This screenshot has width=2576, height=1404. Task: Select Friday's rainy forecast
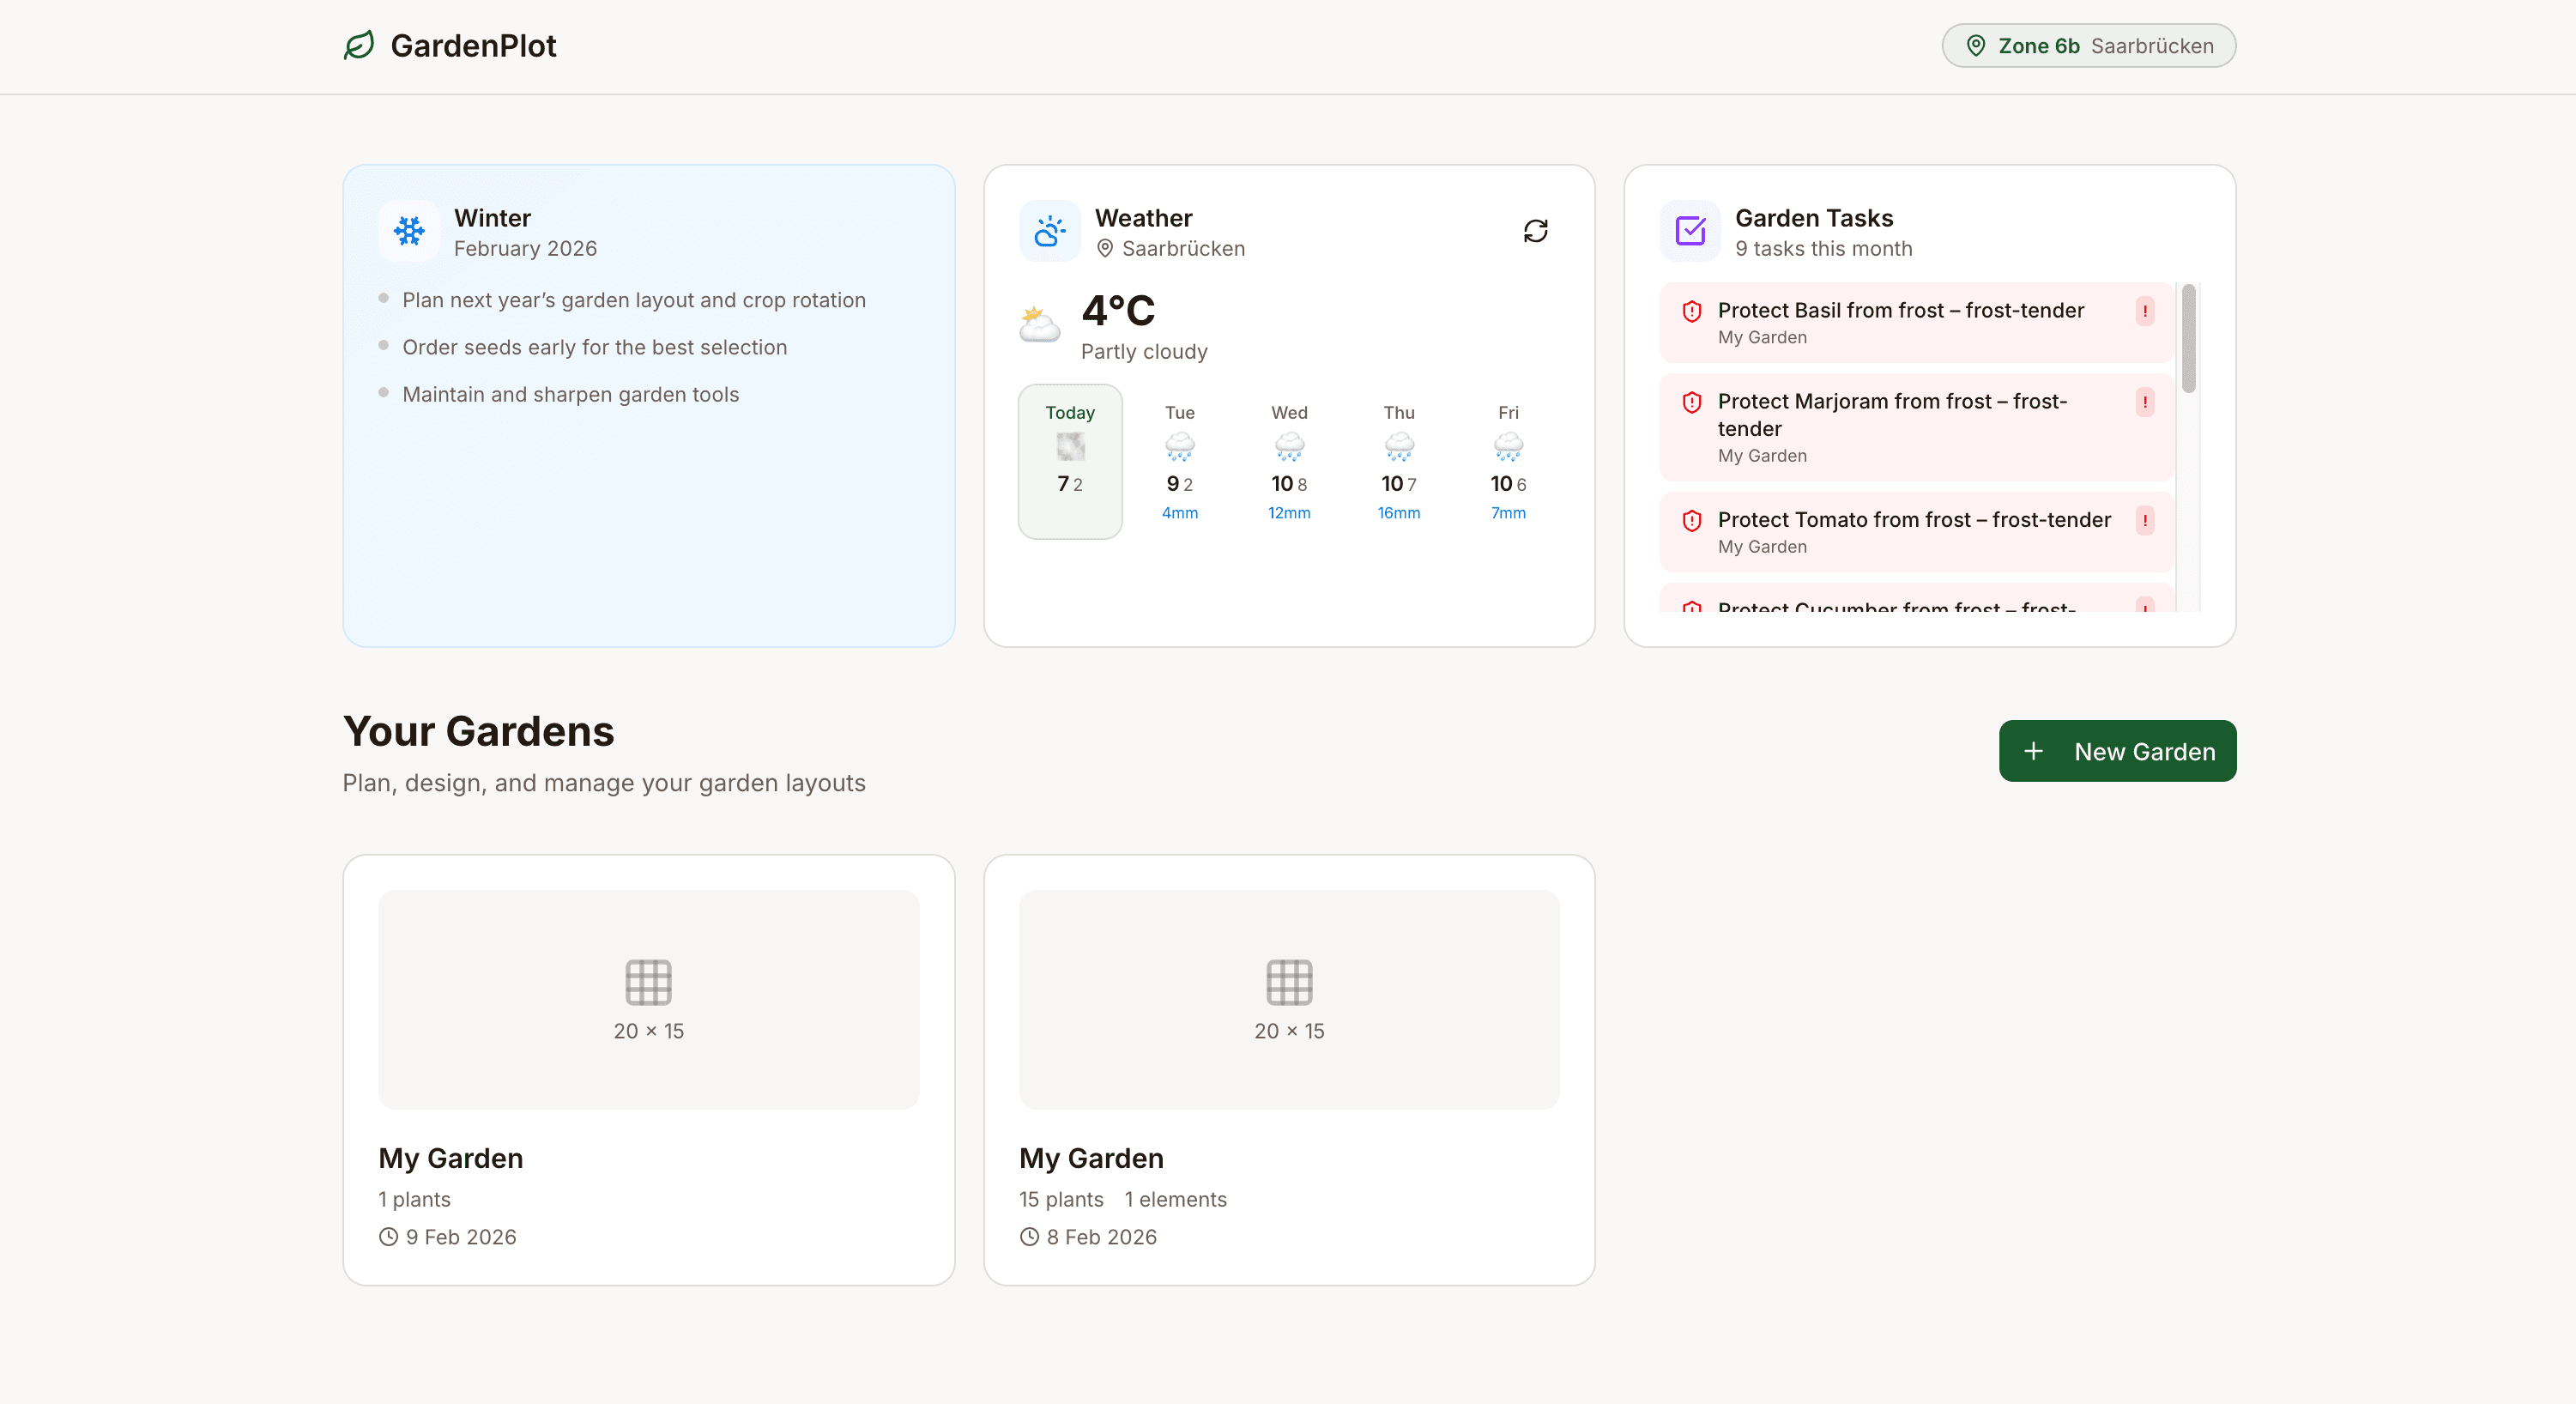(x=1508, y=461)
